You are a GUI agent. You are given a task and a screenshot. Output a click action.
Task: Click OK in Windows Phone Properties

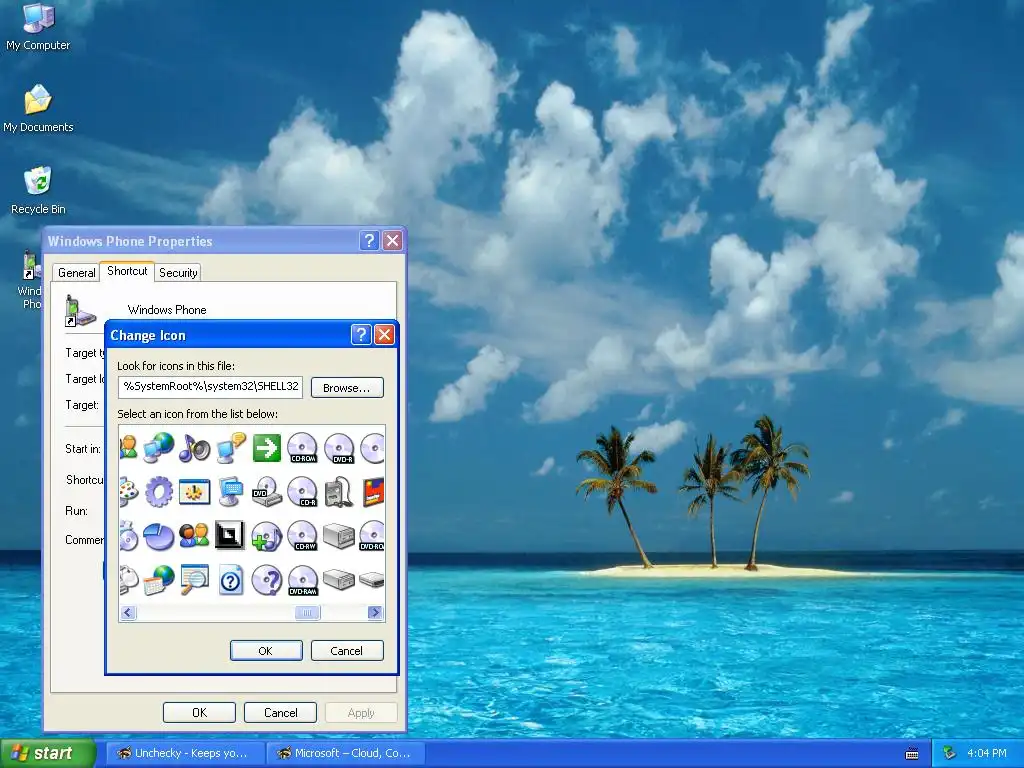tap(199, 712)
